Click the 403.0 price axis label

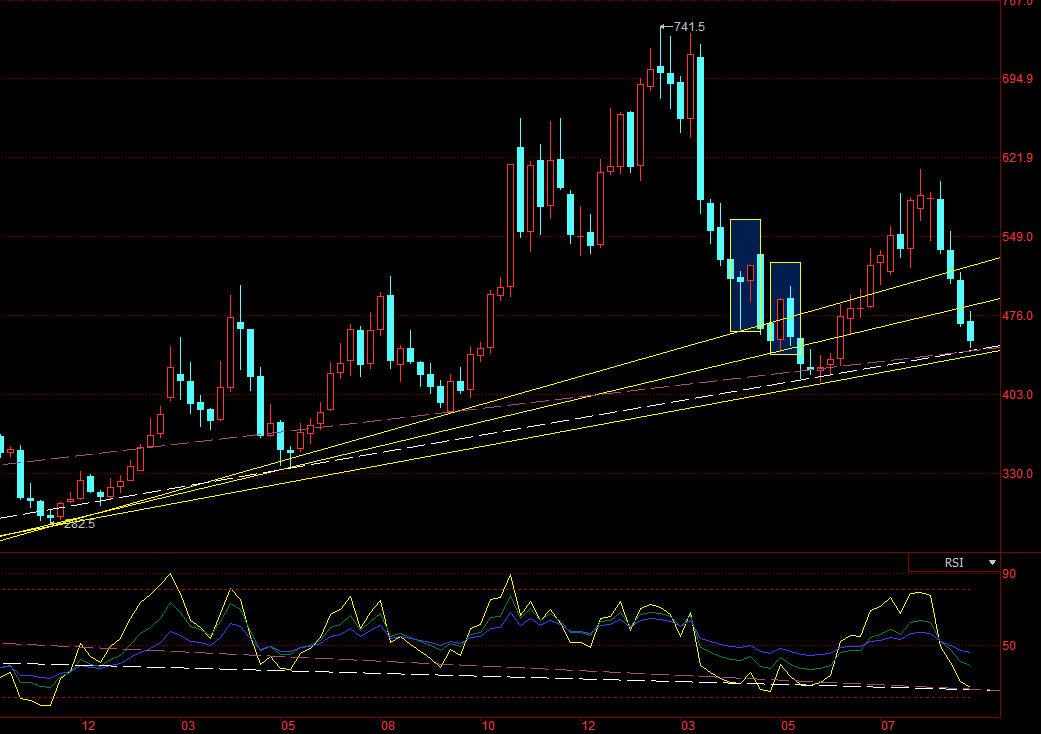tap(1017, 395)
